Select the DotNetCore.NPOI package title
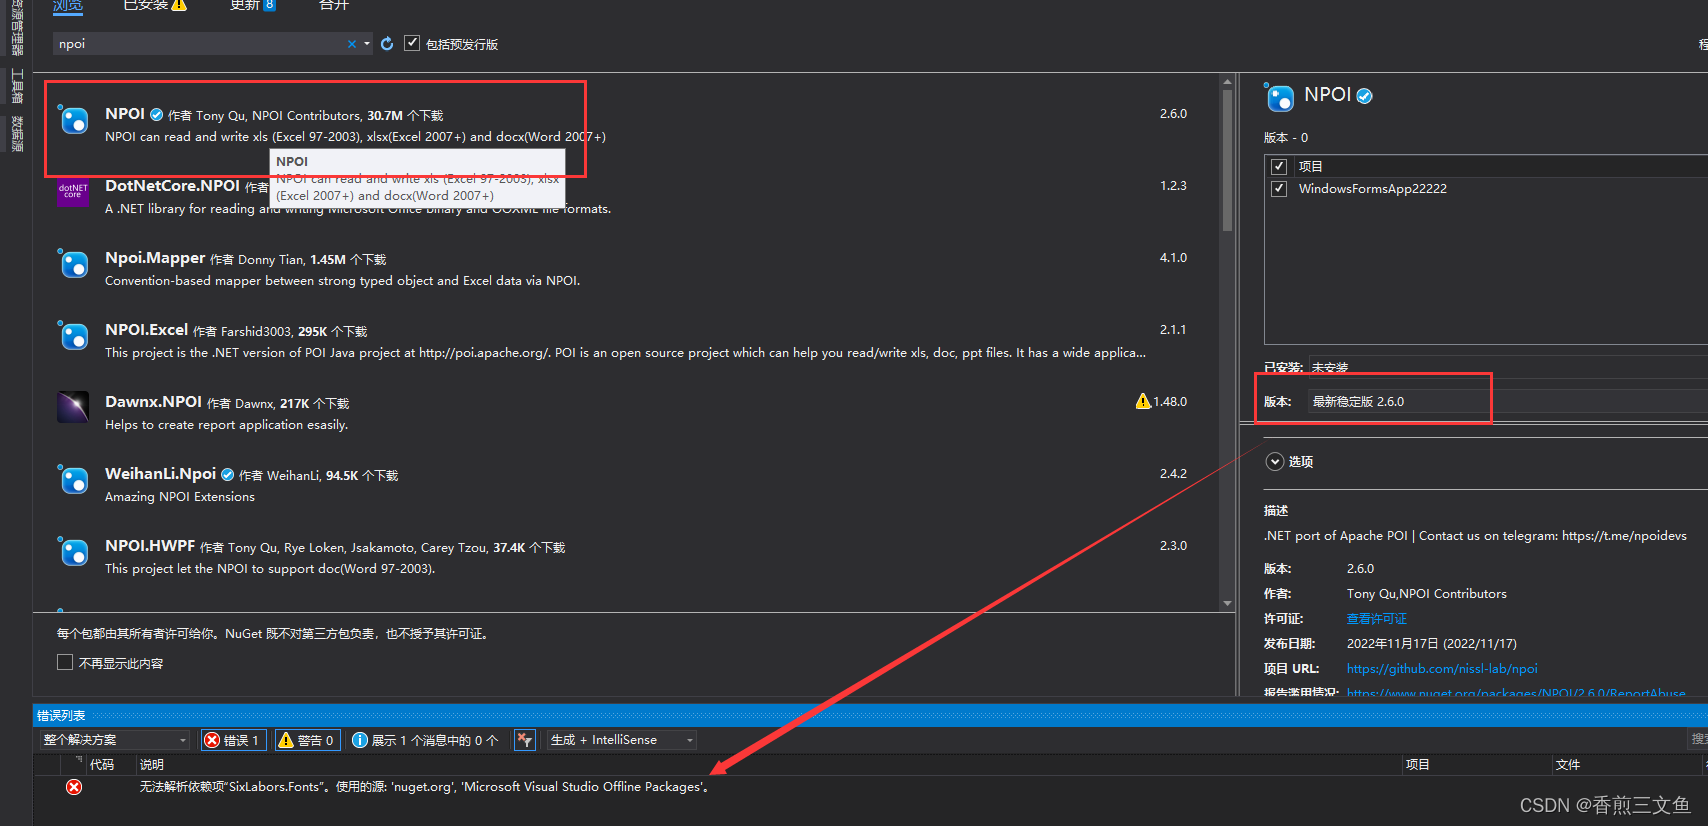 [172, 185]
